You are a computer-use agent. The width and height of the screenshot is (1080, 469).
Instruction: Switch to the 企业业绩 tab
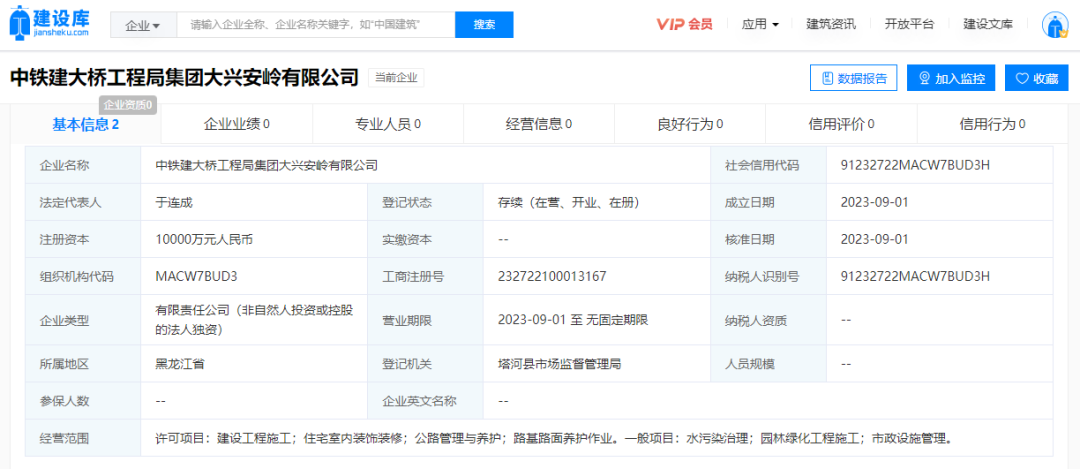[237, 125]
